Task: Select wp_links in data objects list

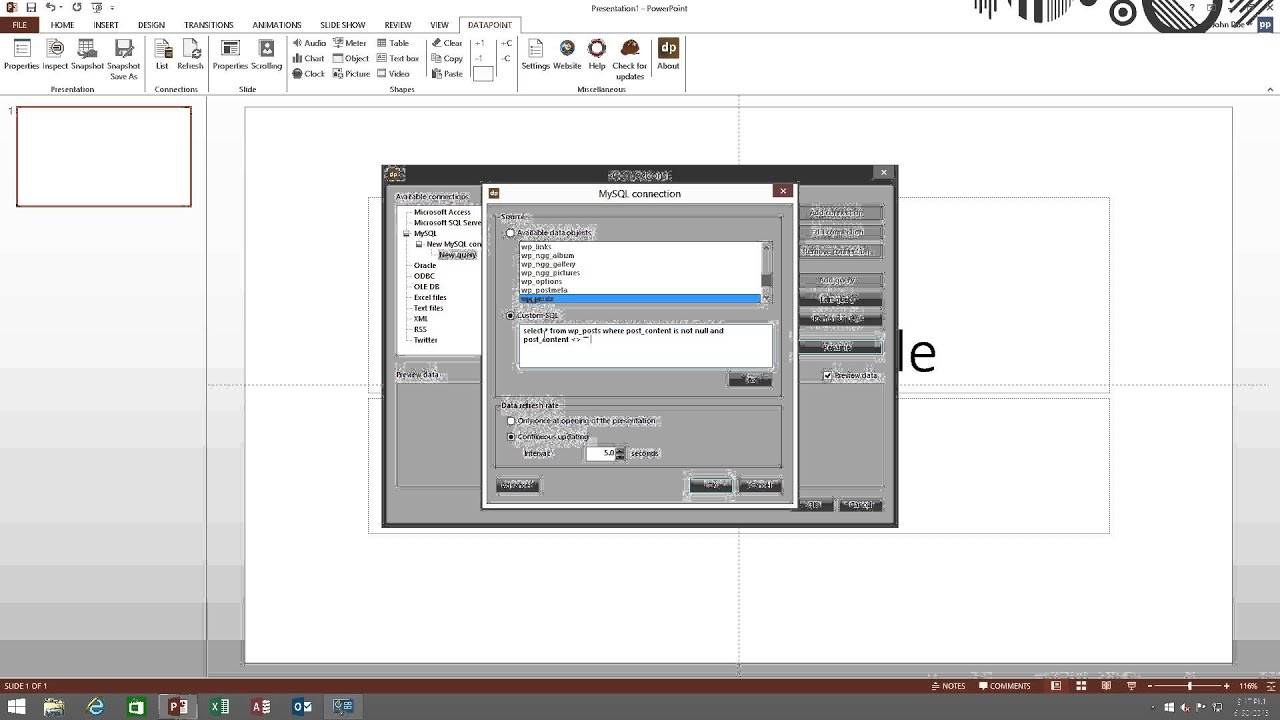Action: tap(536, 247)
